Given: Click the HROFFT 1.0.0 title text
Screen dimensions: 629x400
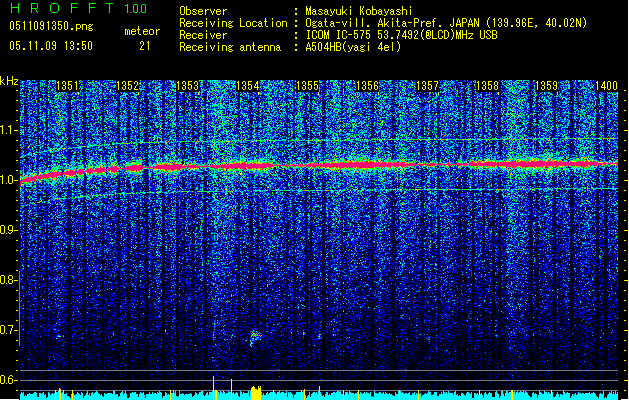Looking at the screenshot, I should coord(78,8).
